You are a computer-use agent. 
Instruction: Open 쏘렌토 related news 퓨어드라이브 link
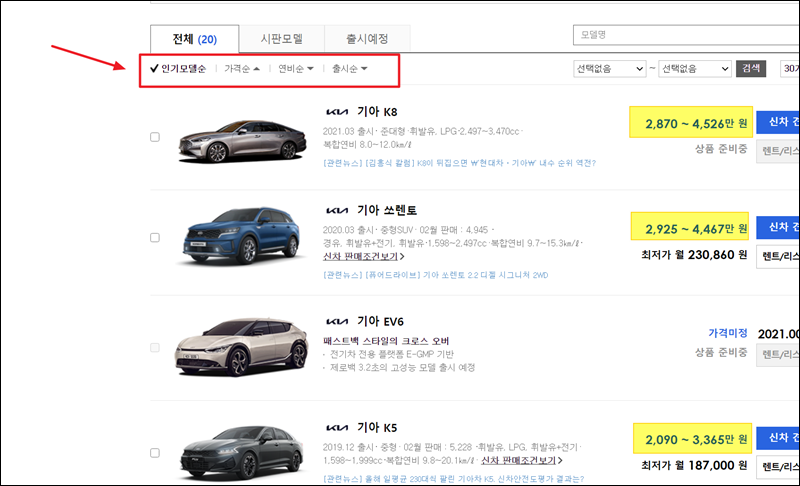pos(436,275)
